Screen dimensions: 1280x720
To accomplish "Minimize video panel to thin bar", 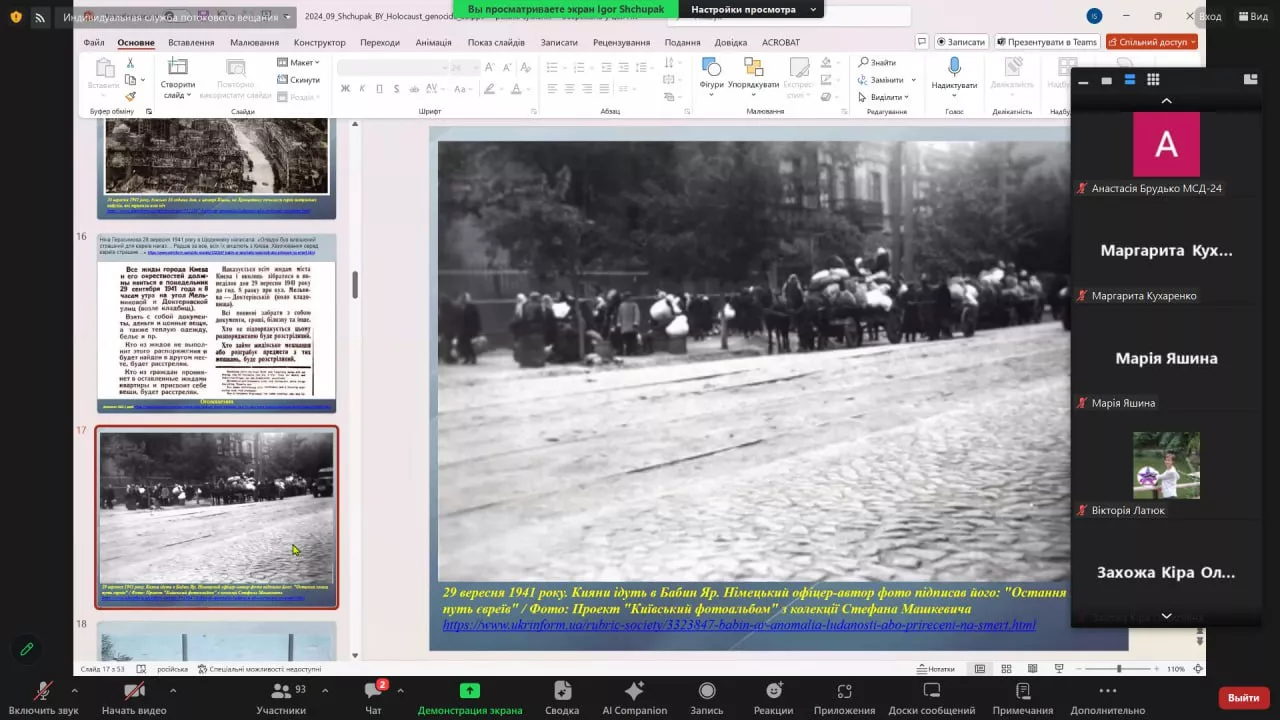I will pyautogui.click(x=1084, y=80).
